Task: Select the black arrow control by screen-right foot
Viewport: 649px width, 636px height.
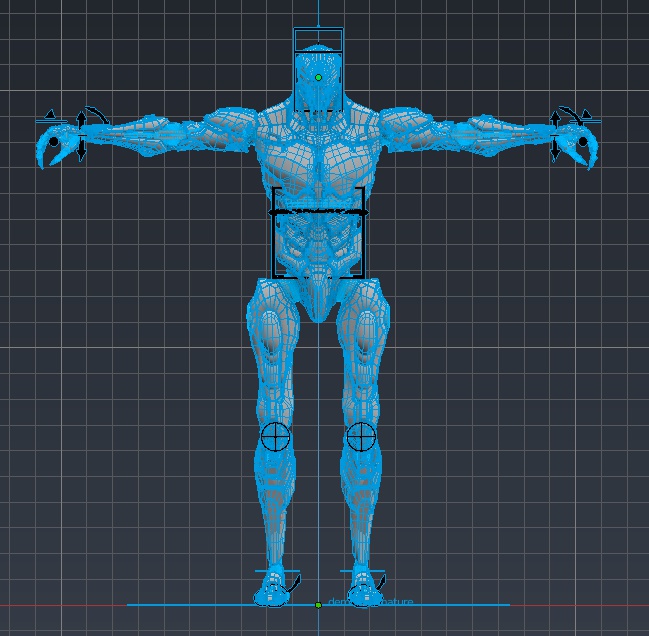Action: [x=379, y=583]
